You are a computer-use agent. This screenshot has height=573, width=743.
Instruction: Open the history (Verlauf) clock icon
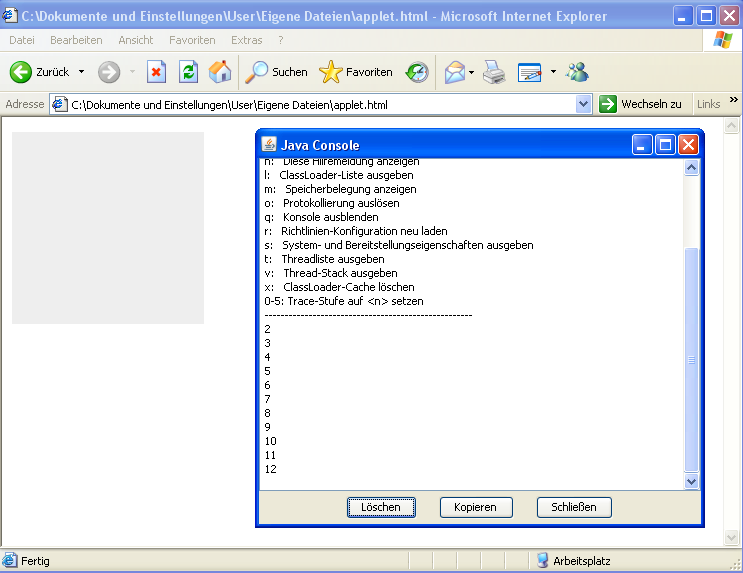click(417, 72)
